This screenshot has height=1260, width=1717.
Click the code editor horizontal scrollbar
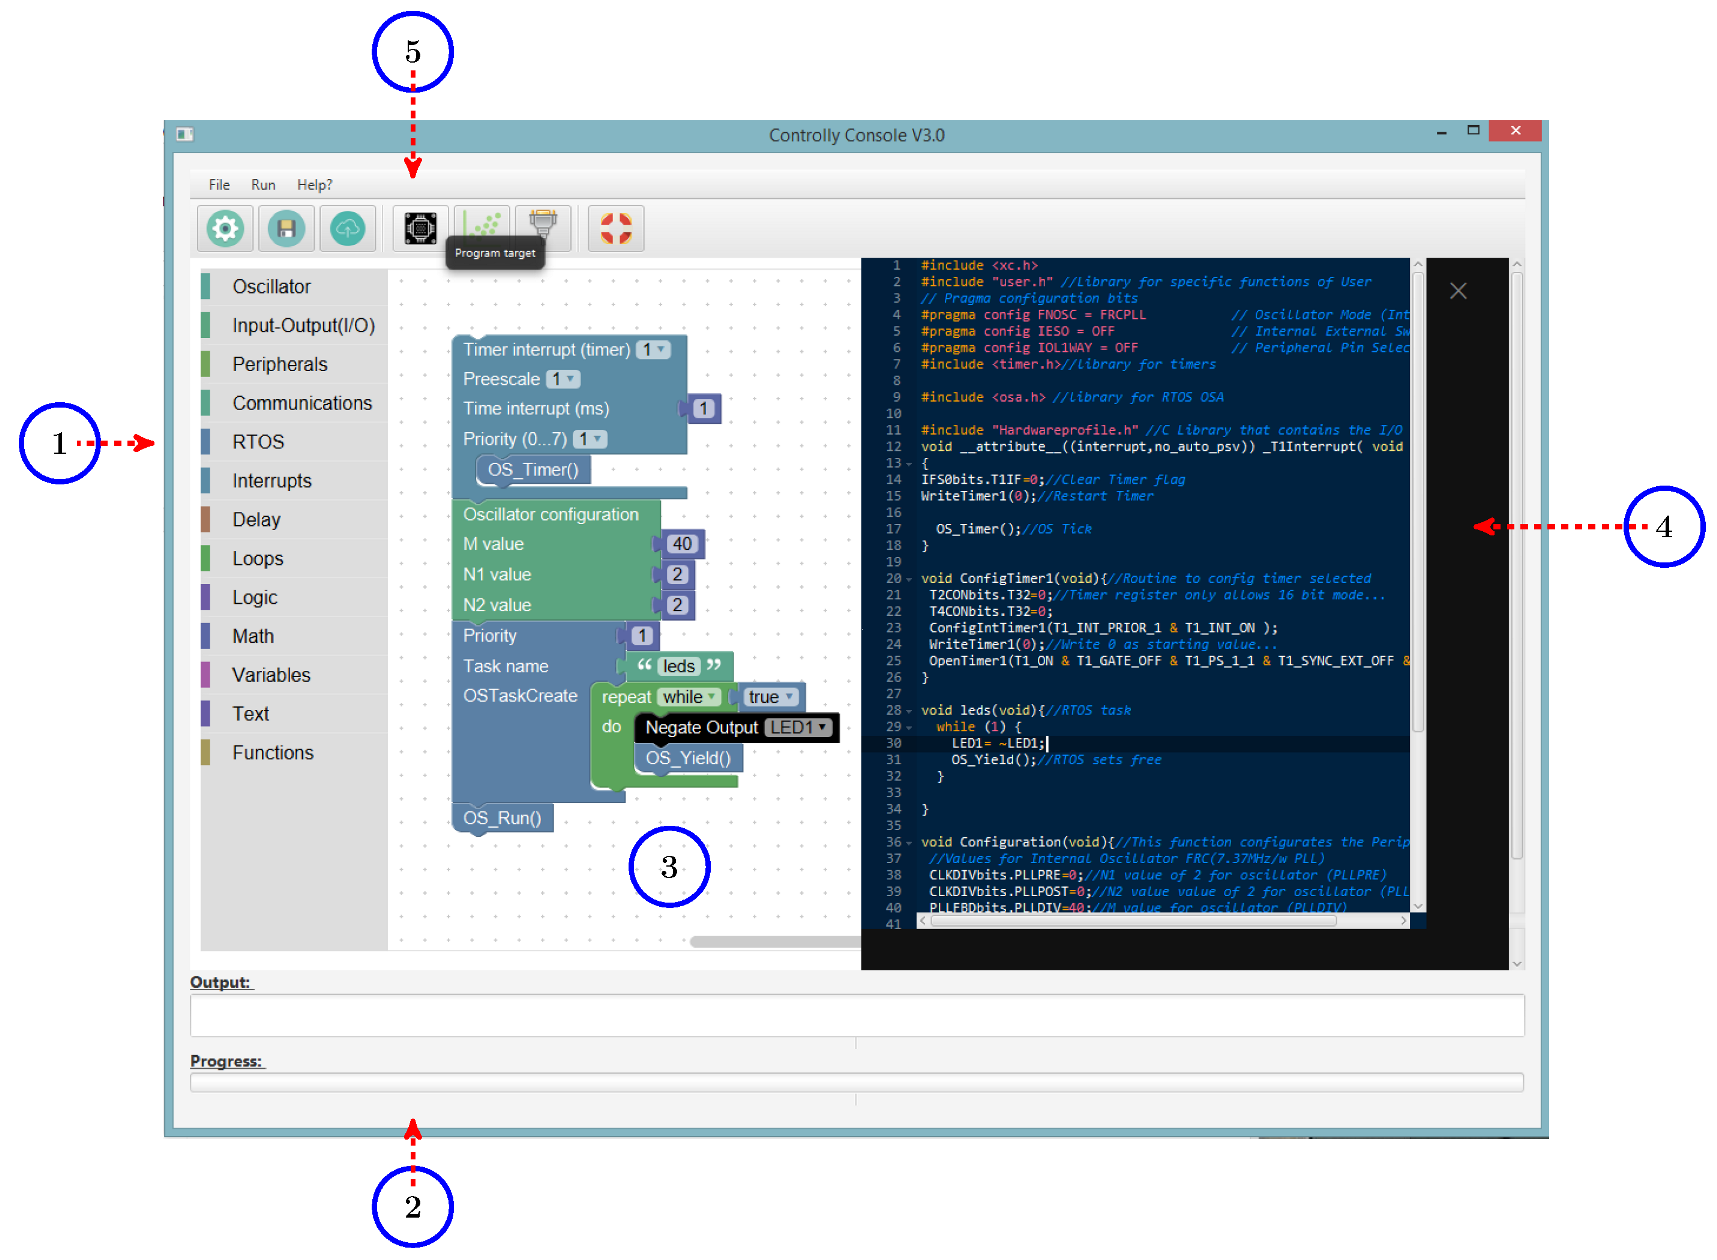coord(1132,921)
